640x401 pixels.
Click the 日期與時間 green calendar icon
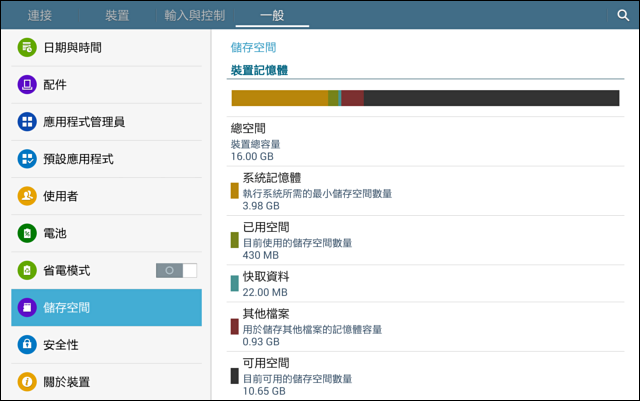coord(27,47)
